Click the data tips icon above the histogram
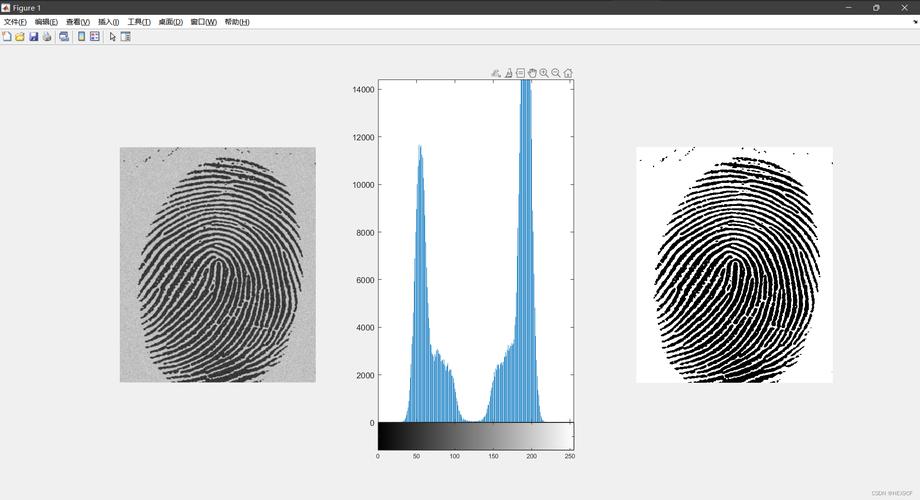 click(x=520, y=73)
